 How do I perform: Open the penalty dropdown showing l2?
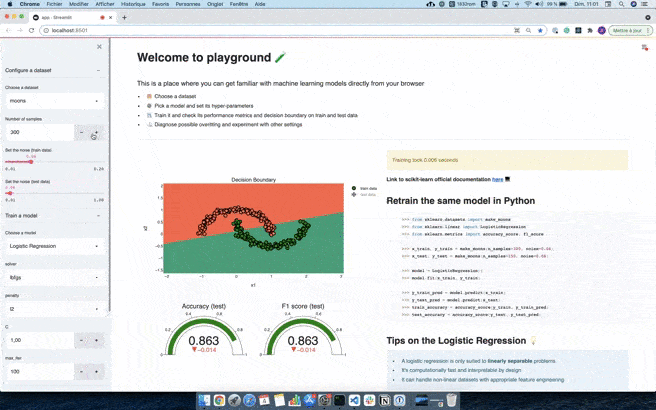(54, 309)
